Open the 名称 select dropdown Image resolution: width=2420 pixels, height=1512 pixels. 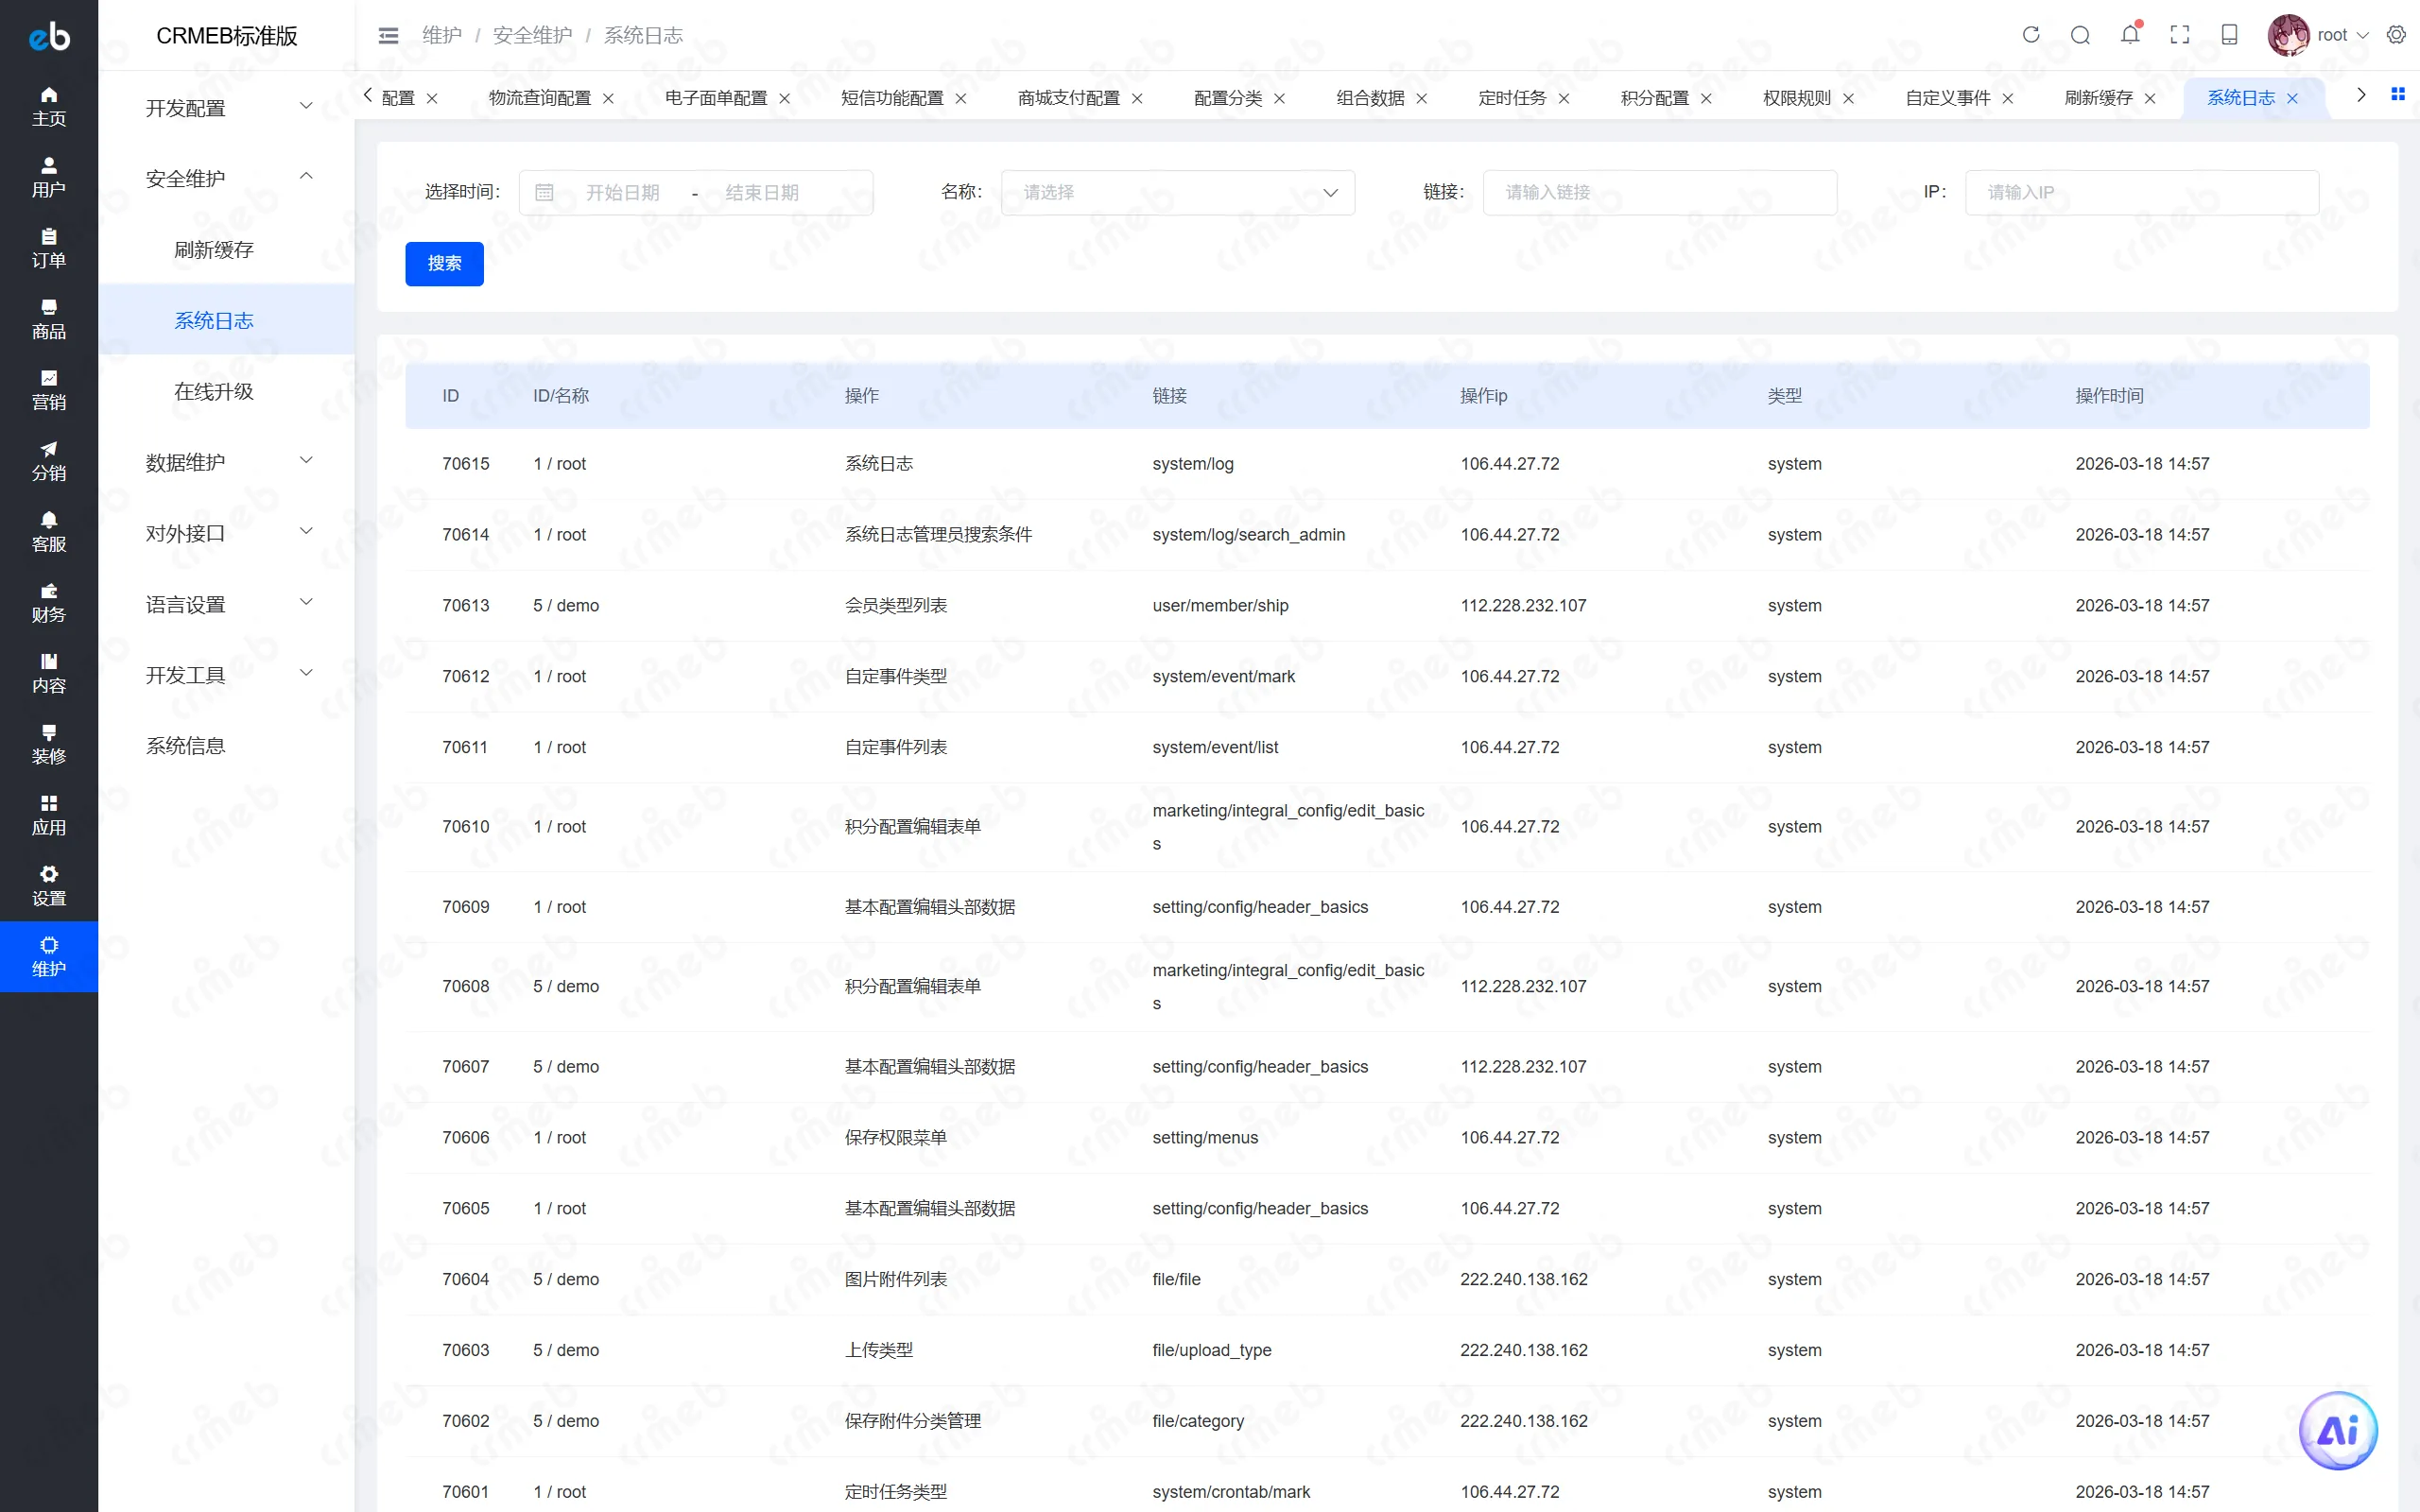click(x=1177, y=192)
